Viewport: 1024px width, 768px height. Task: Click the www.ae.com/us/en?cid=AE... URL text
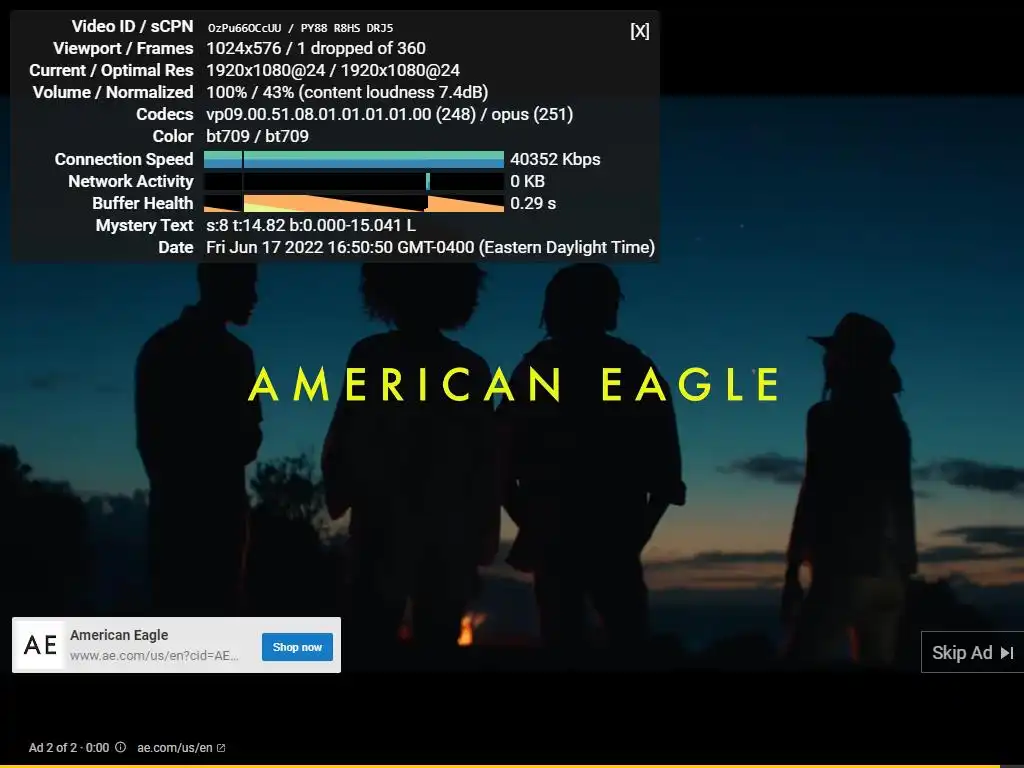154,656
